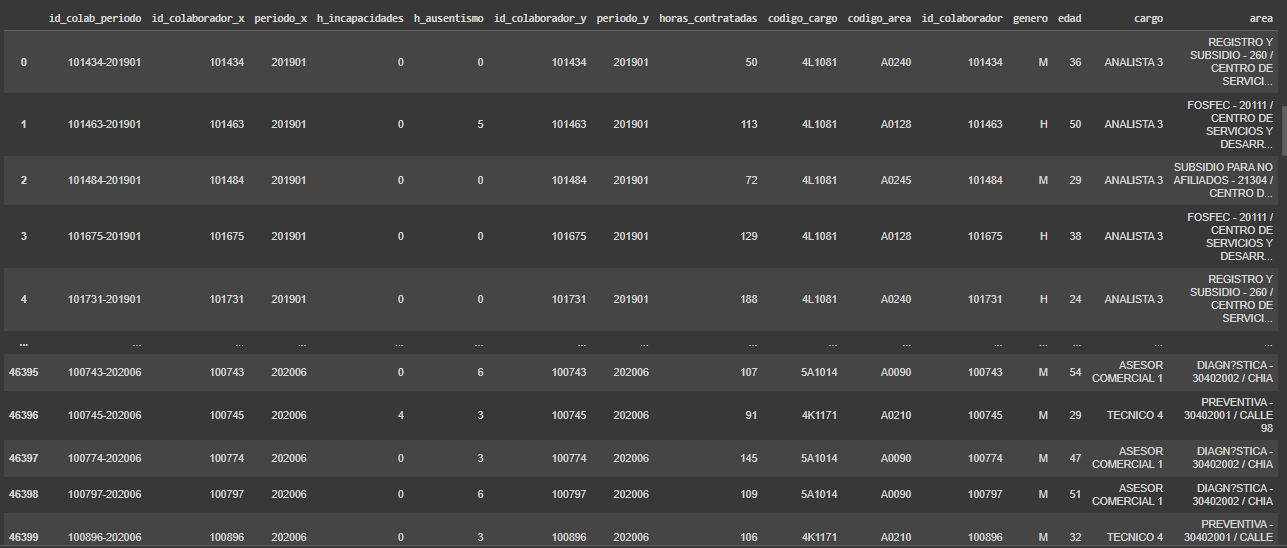Select cell 101731-201901

point(105,299)
